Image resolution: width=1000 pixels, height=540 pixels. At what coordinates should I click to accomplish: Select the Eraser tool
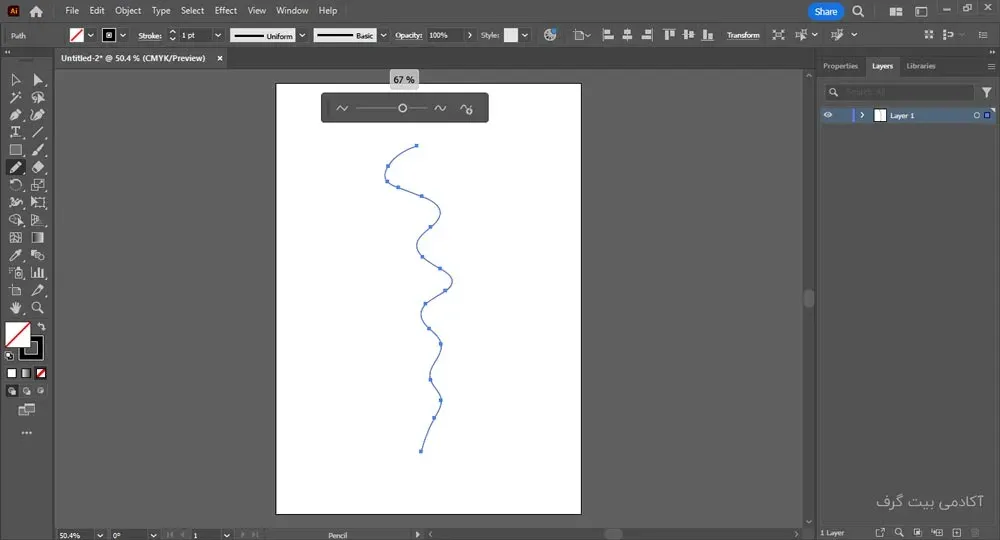point(38,167)
